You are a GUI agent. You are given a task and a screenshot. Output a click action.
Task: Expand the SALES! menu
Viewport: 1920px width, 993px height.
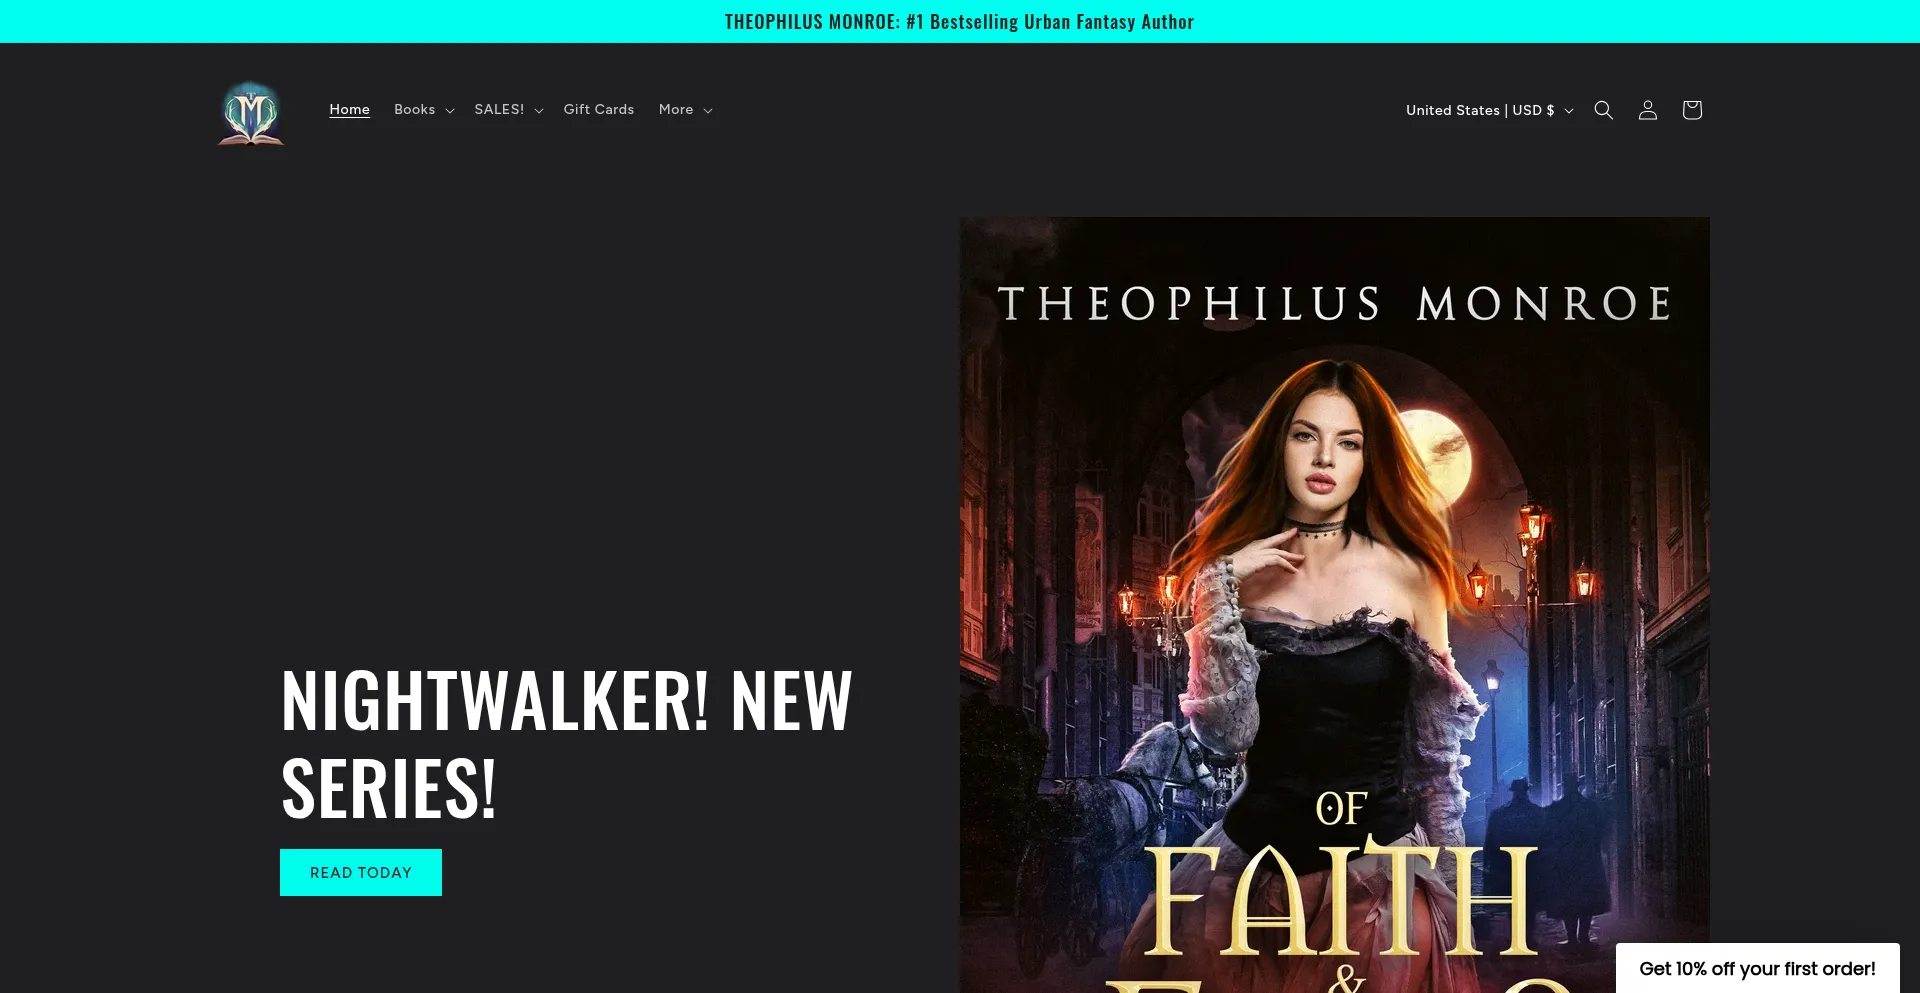pos(509,109)
